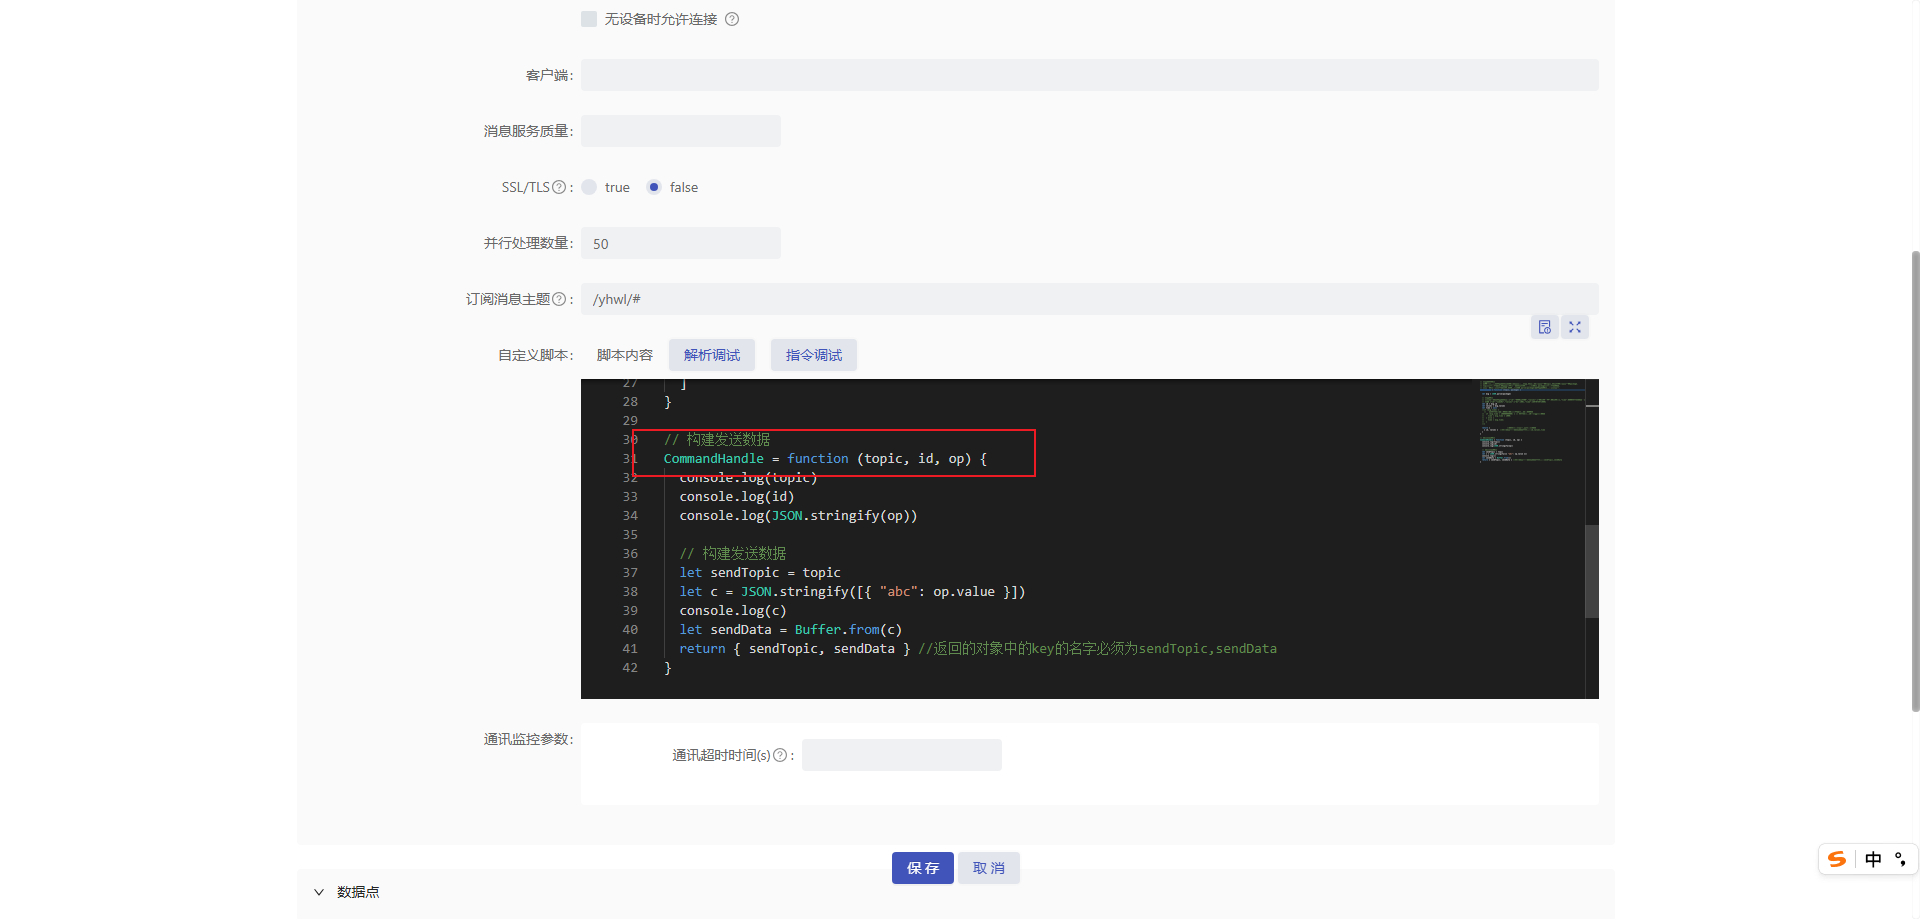Save the configuration with 保存
Image resolution: width=1920 pixels, height=919 pixels.
pyautogui.click(x=923, y=868)
